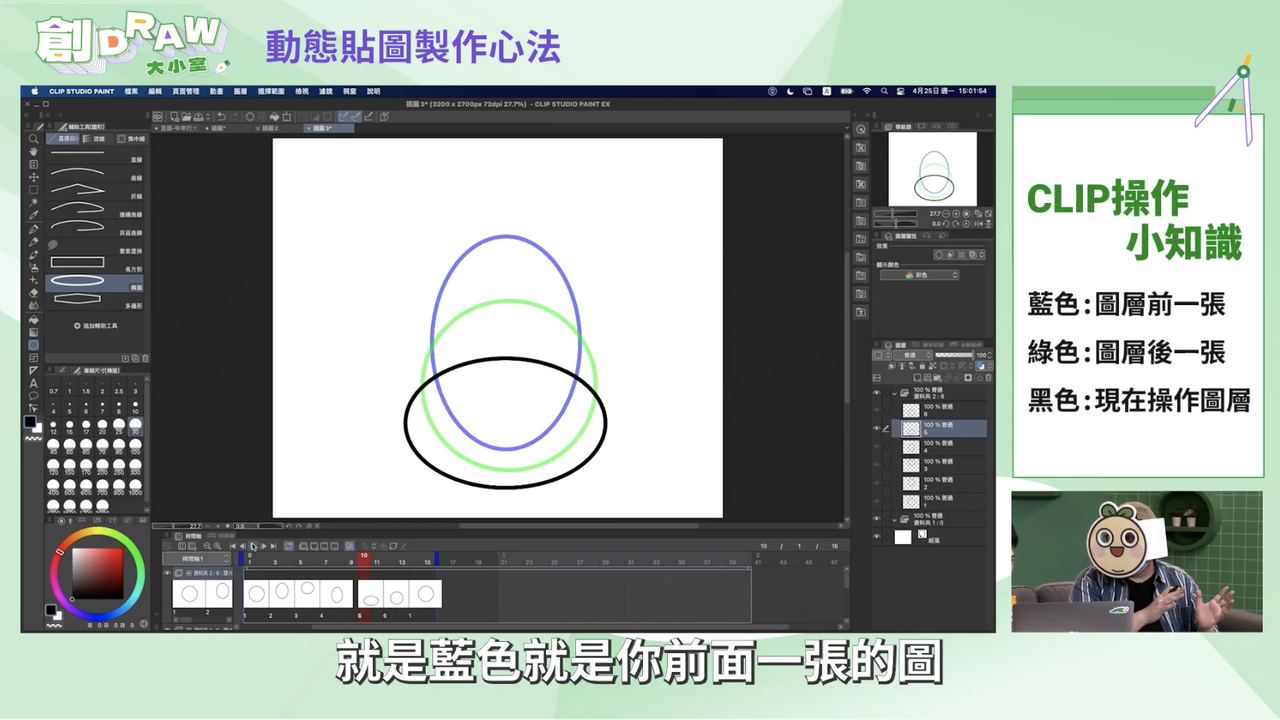Toggle loop playback on the timeline
Screen dimensions: 1280x720
tap(288, 546)
